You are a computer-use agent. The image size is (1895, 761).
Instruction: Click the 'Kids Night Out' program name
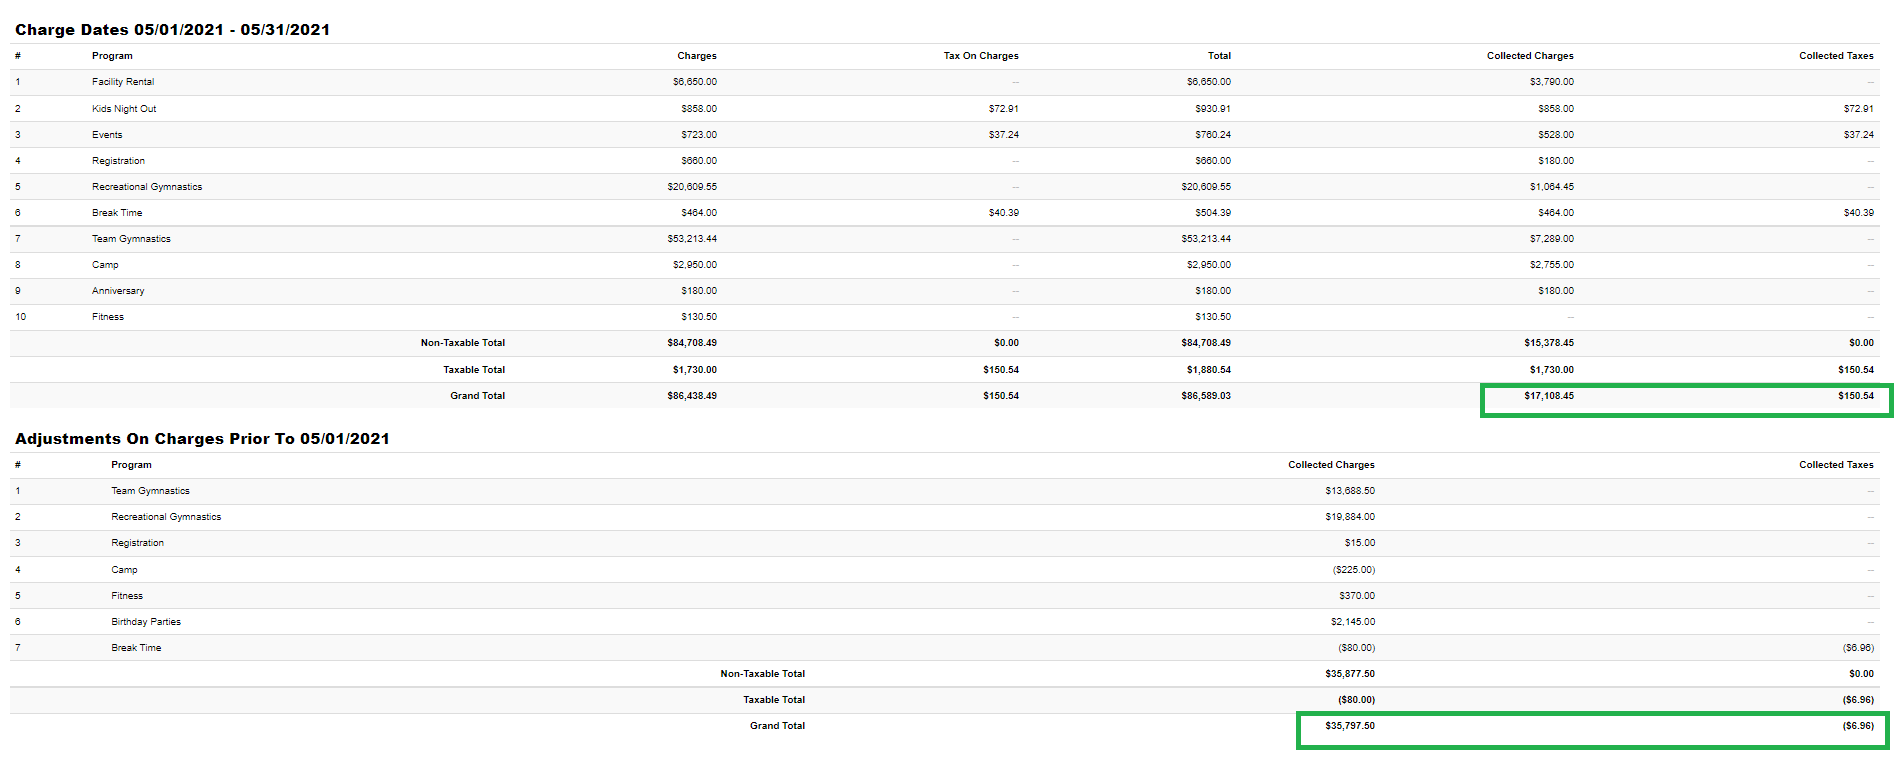(124, 109)
